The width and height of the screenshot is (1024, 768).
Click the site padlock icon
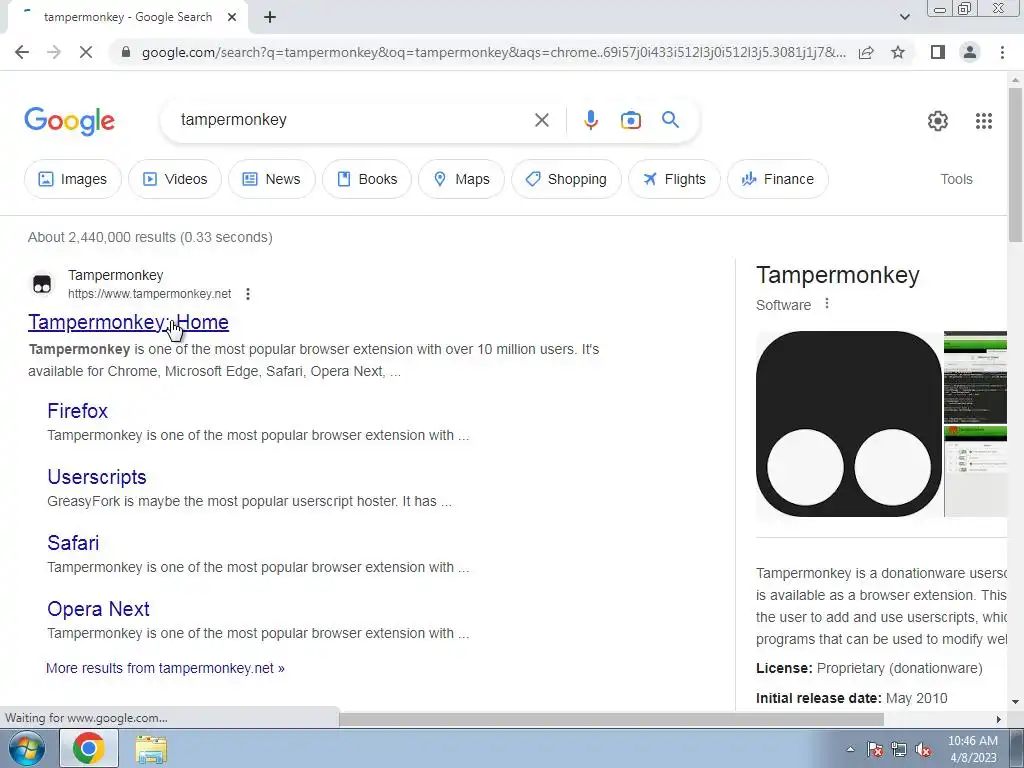[x=126, y=52]
